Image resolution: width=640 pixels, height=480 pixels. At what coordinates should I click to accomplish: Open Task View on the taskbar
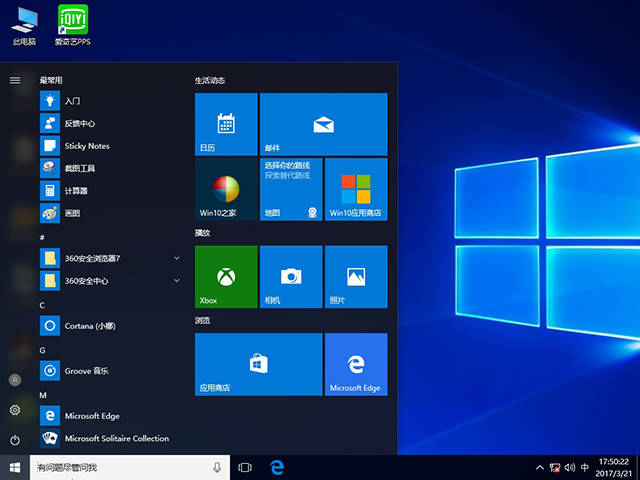pyautogui.click(x=245, y=467)
